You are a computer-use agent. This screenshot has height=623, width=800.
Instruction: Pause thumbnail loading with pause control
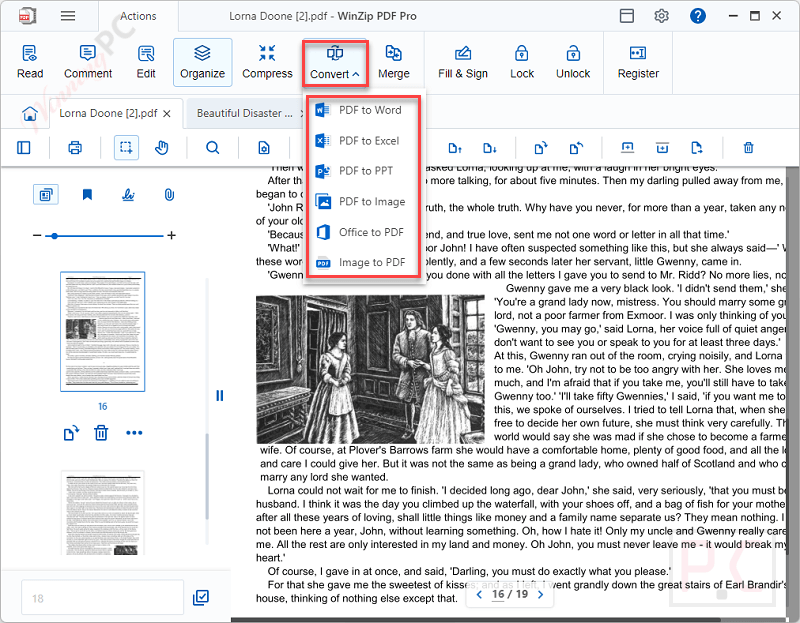219,395
